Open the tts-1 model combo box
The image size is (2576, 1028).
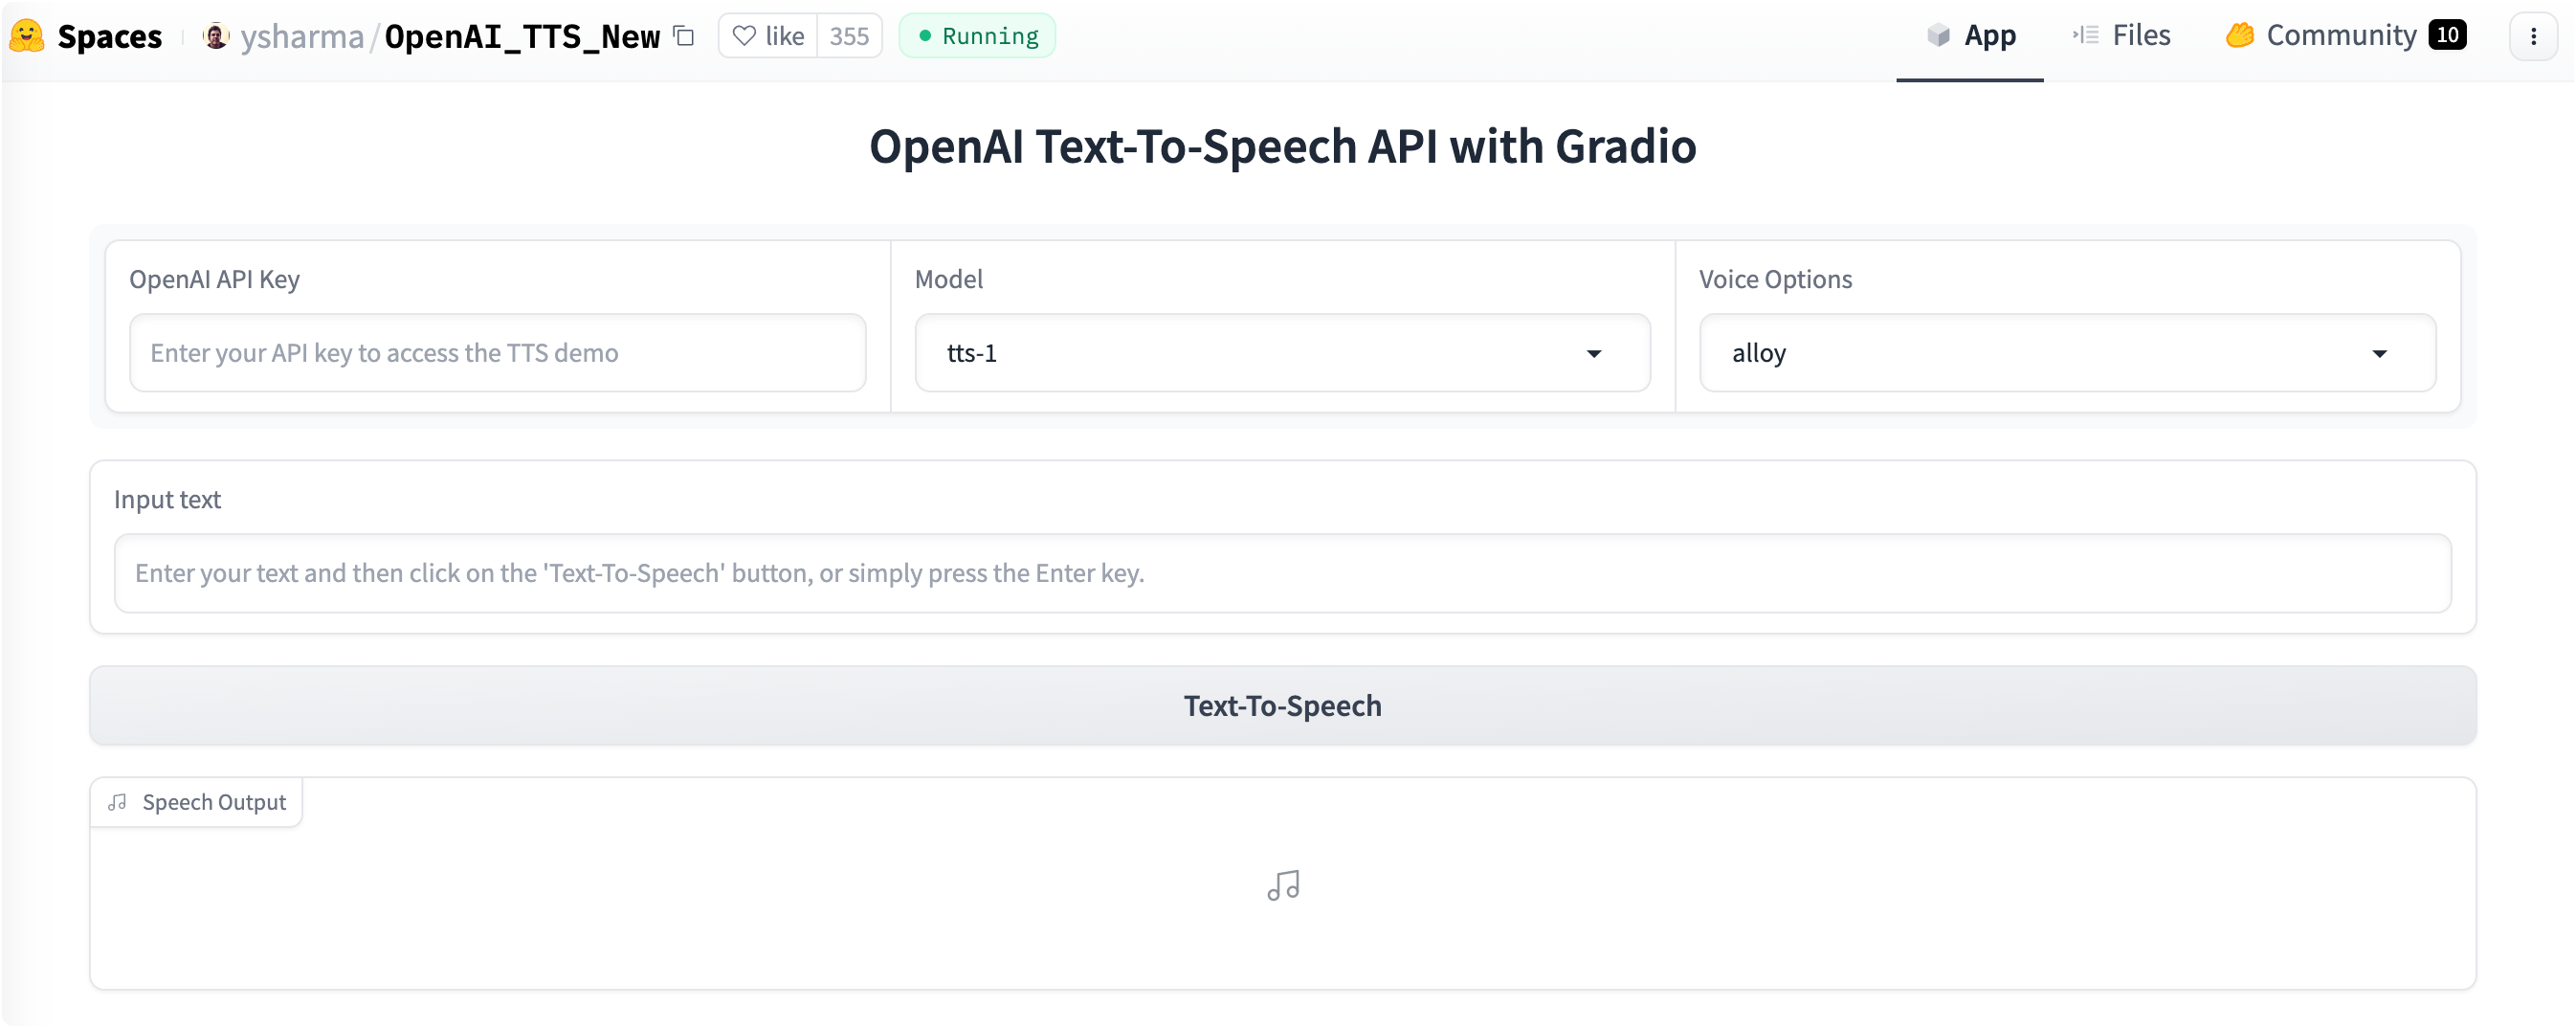click(1250, 353)
